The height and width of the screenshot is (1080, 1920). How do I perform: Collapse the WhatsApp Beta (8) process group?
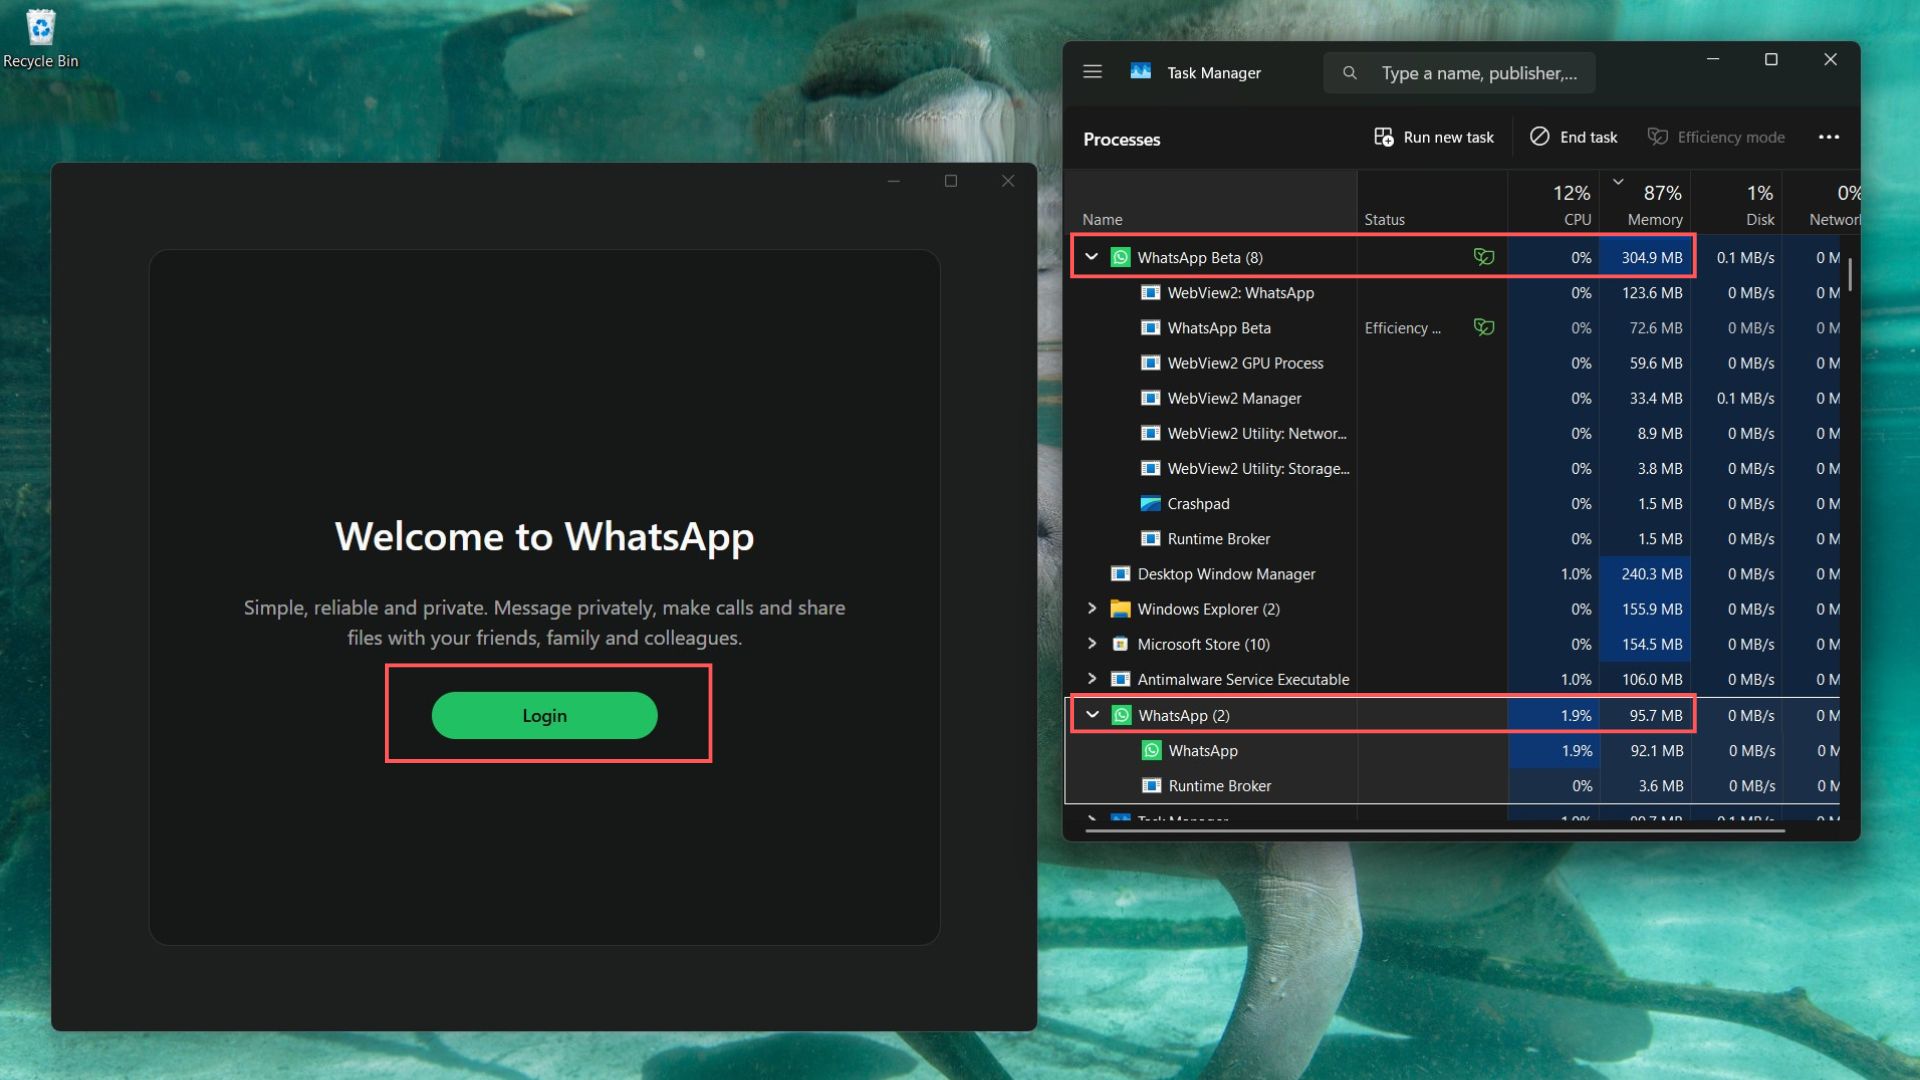click(x=1091, y=256)
